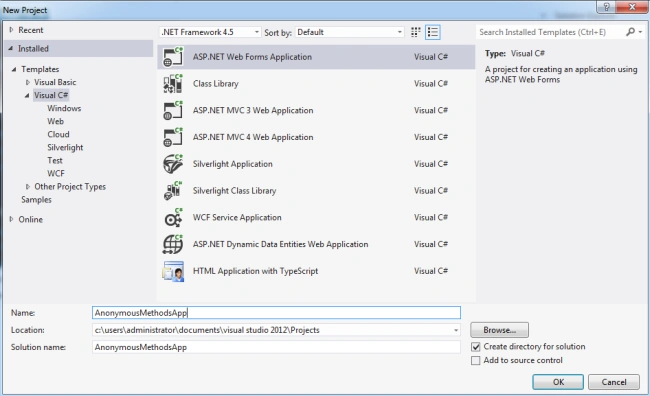Enable Add to source control checkbox
The width and height of the screenshot is (650, 396).
[475, 360]
